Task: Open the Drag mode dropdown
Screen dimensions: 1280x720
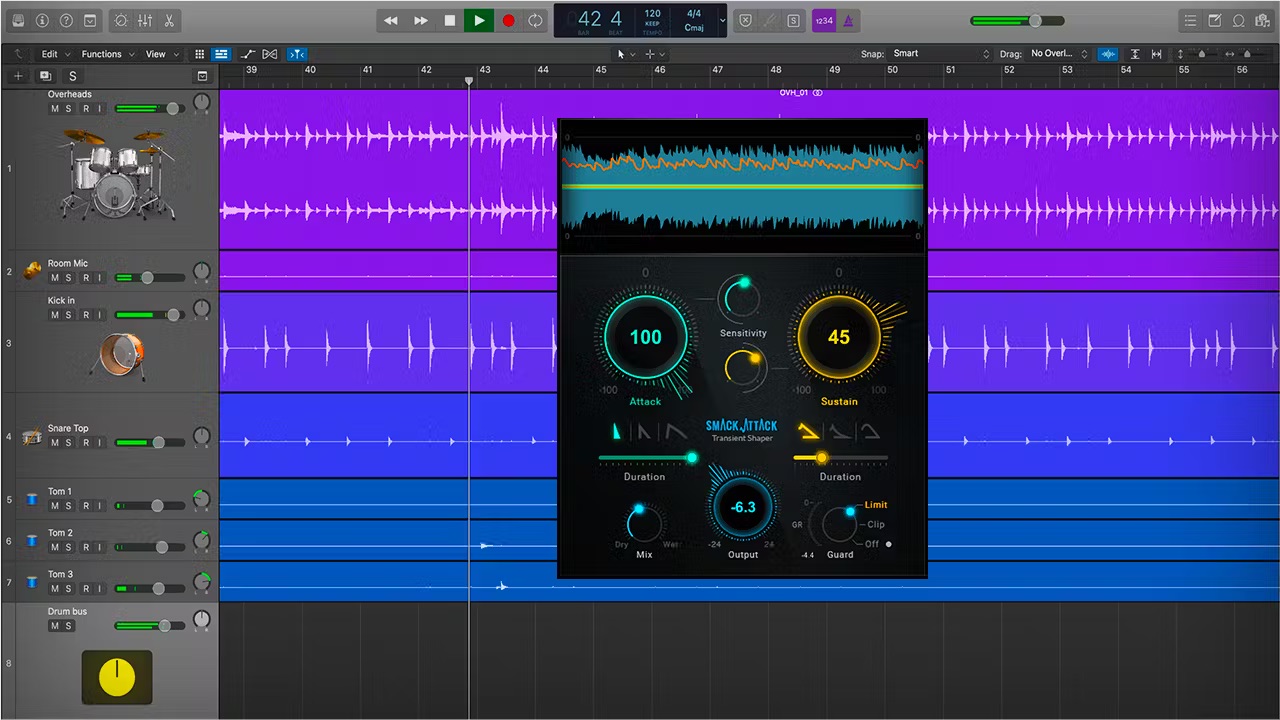Action: (x=1058, y=54)
